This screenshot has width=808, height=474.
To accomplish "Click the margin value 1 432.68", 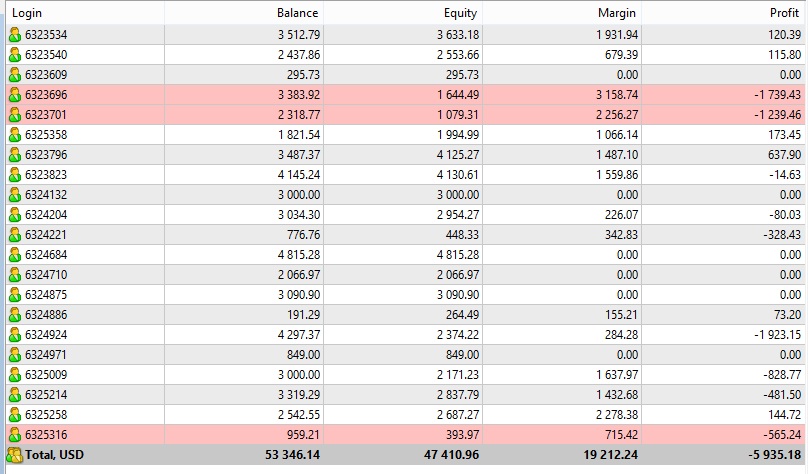I will click(617, 395).
